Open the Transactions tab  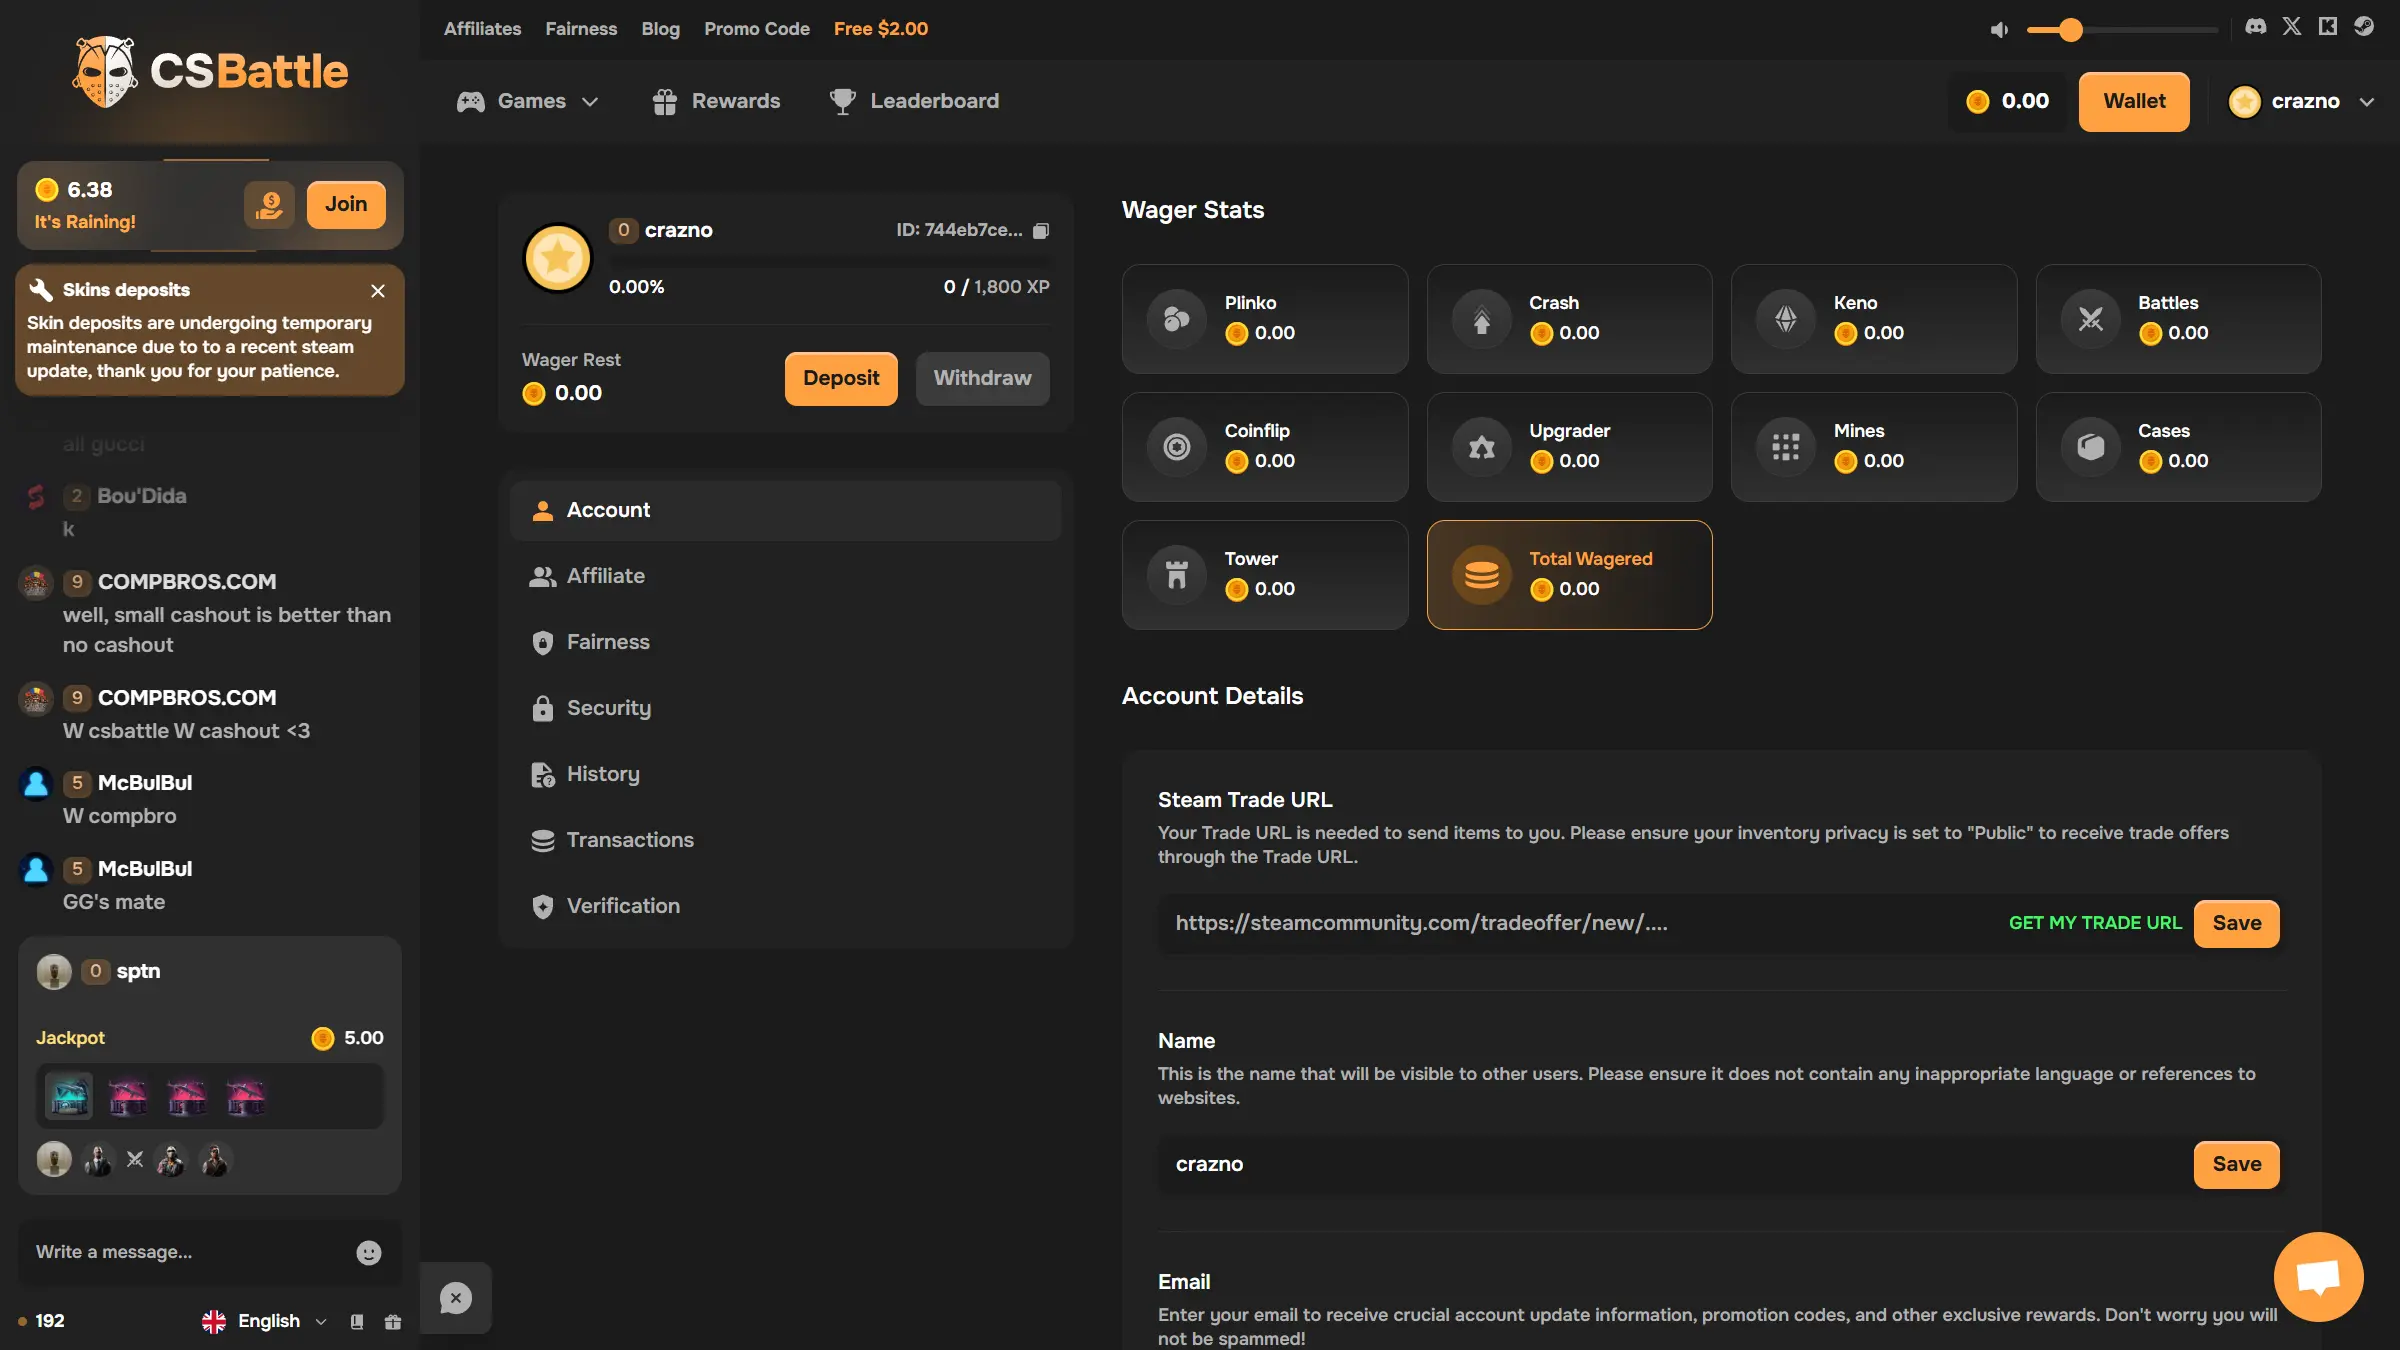coord(785,840)
